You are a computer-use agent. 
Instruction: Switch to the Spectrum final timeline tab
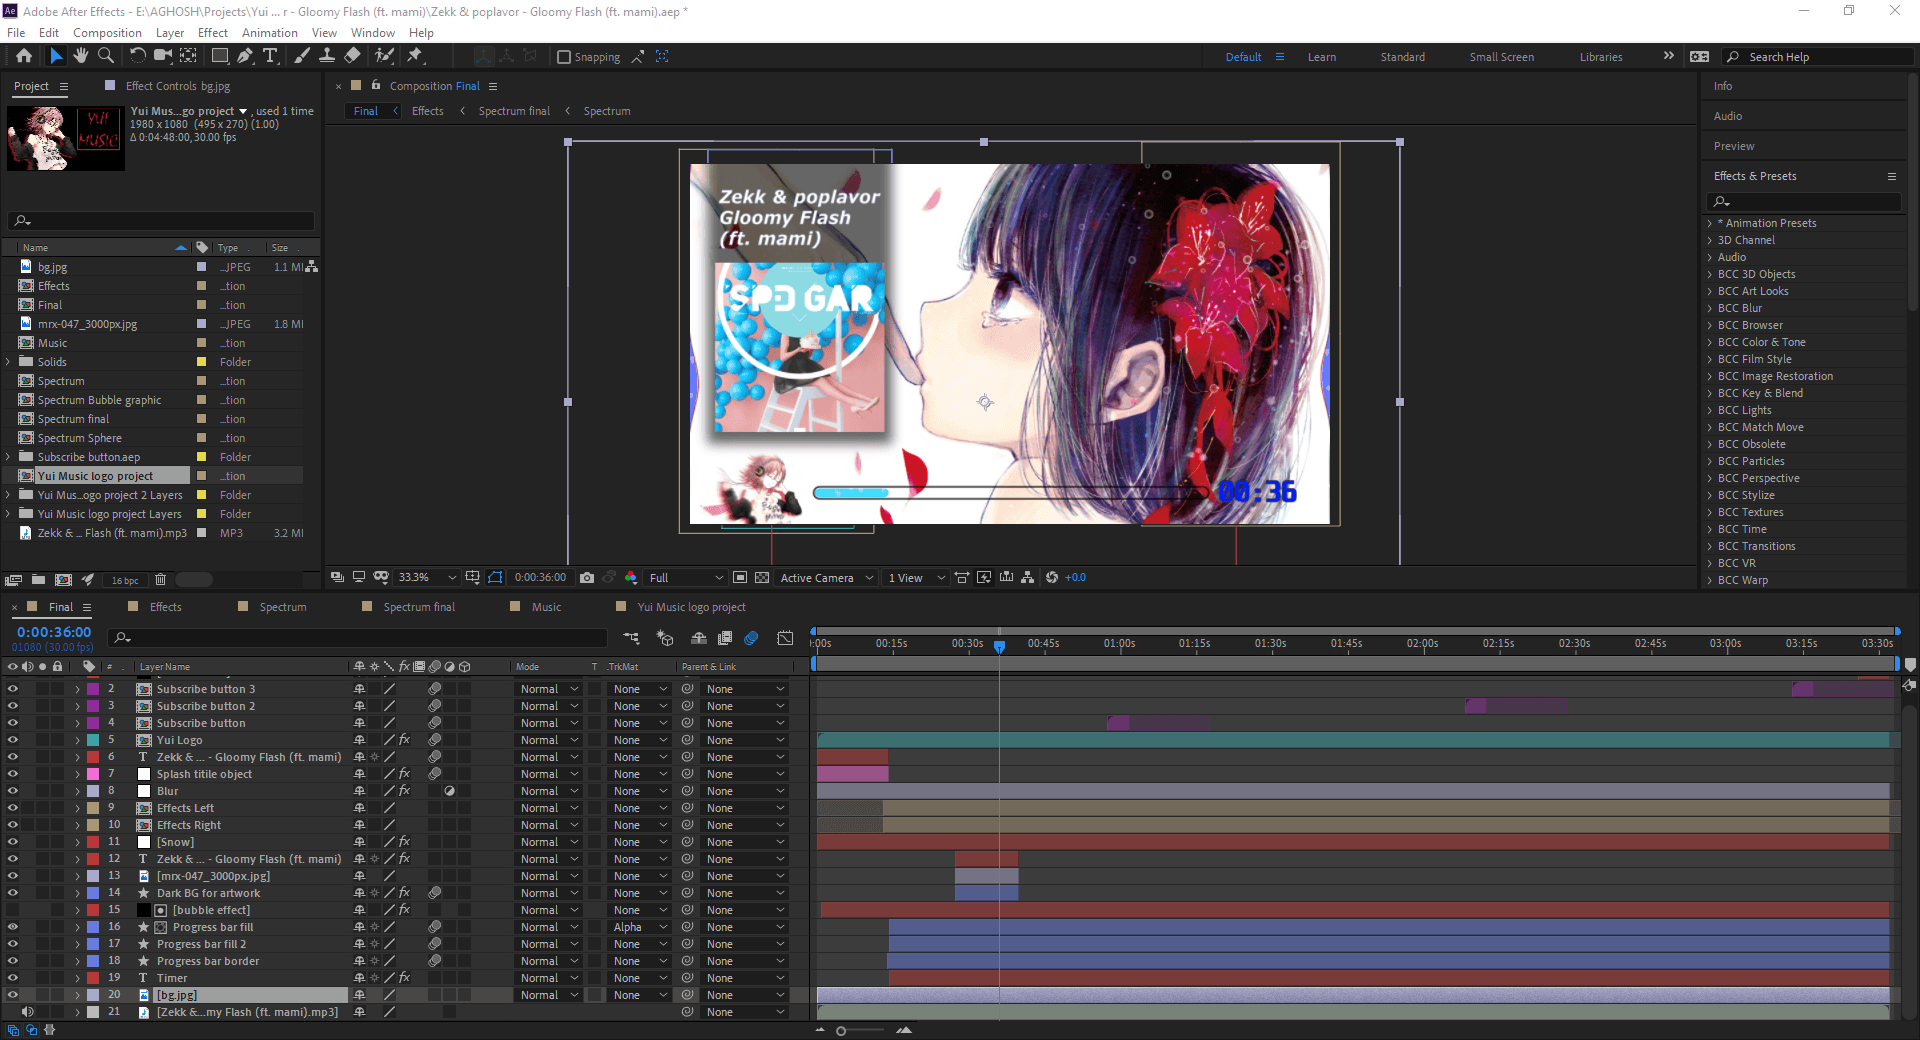click(x=419, y=607)
